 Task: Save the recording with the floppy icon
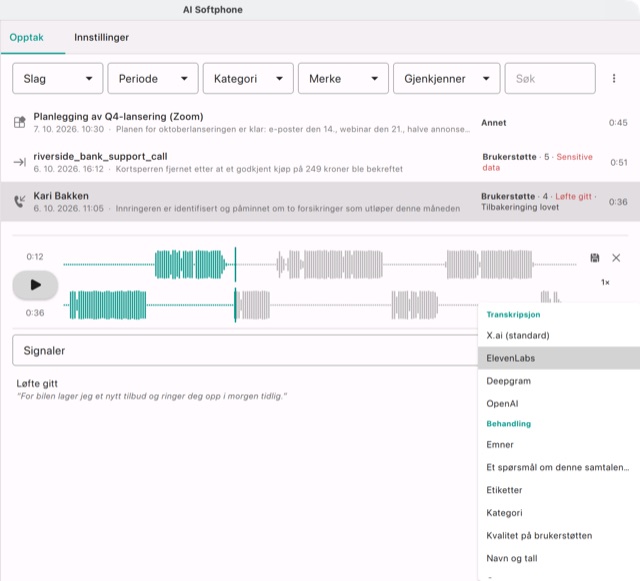tap(595, 258)
